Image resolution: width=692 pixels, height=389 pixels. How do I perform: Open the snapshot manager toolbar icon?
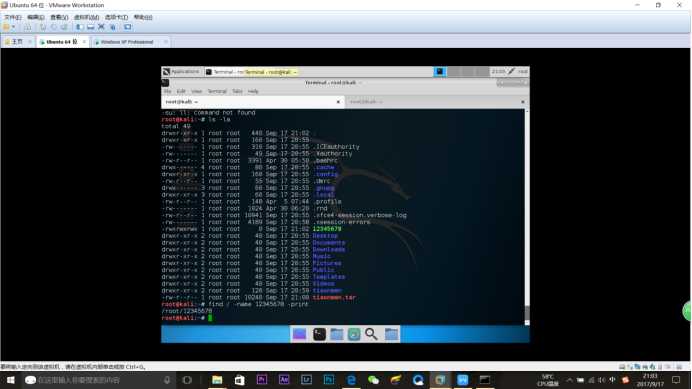[x=64, y=27]
